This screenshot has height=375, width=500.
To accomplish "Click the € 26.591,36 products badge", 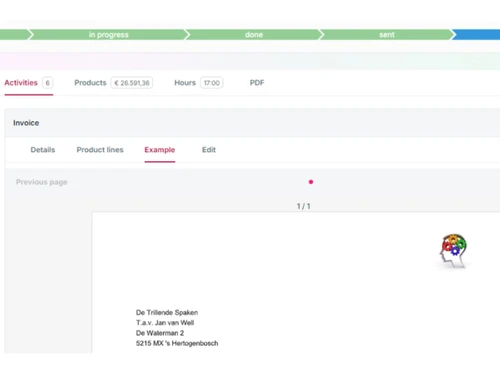I will 132,83.
